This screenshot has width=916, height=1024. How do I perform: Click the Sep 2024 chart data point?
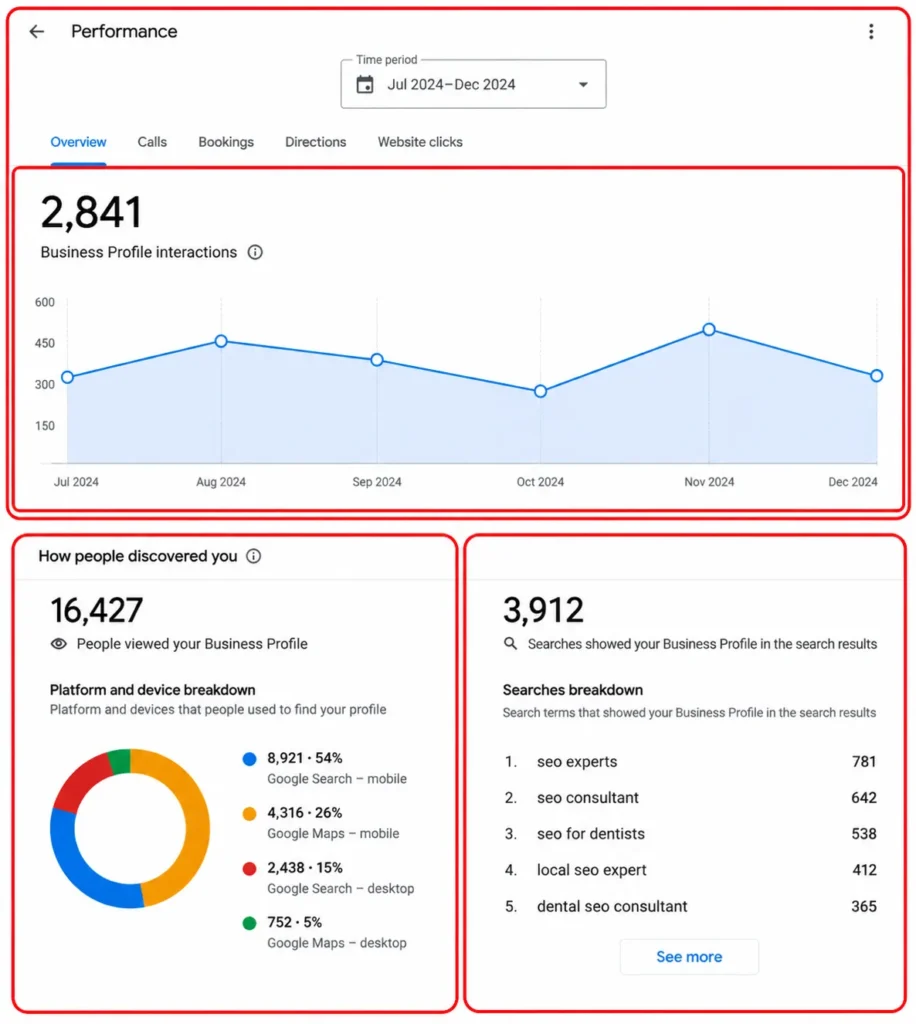coord(377,360)
